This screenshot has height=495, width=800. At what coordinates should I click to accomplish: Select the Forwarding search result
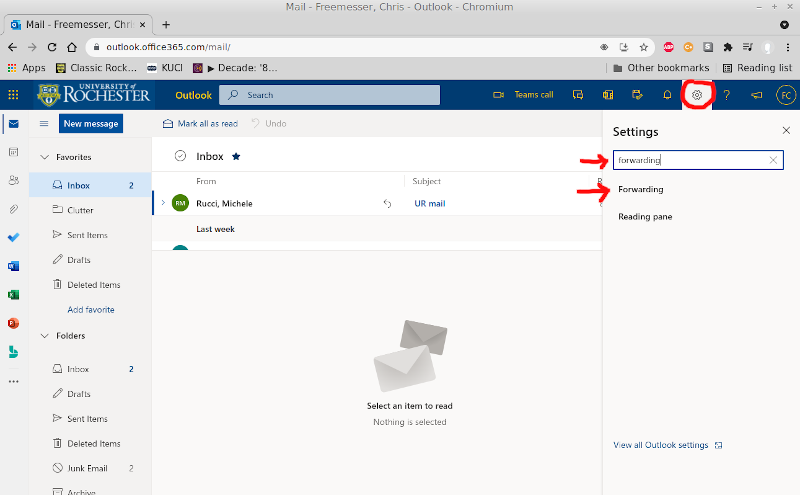[640, 189]
